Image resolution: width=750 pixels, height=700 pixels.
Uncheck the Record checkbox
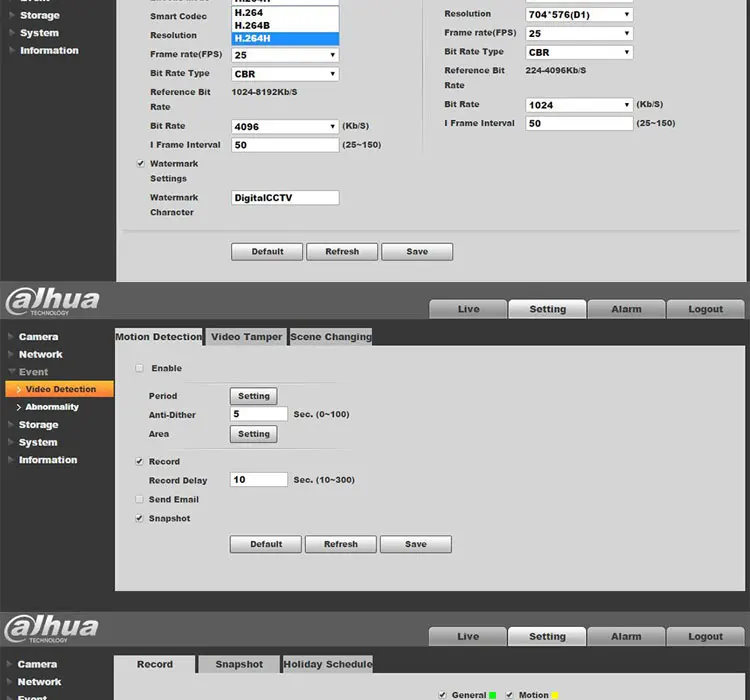pos(139,461)
